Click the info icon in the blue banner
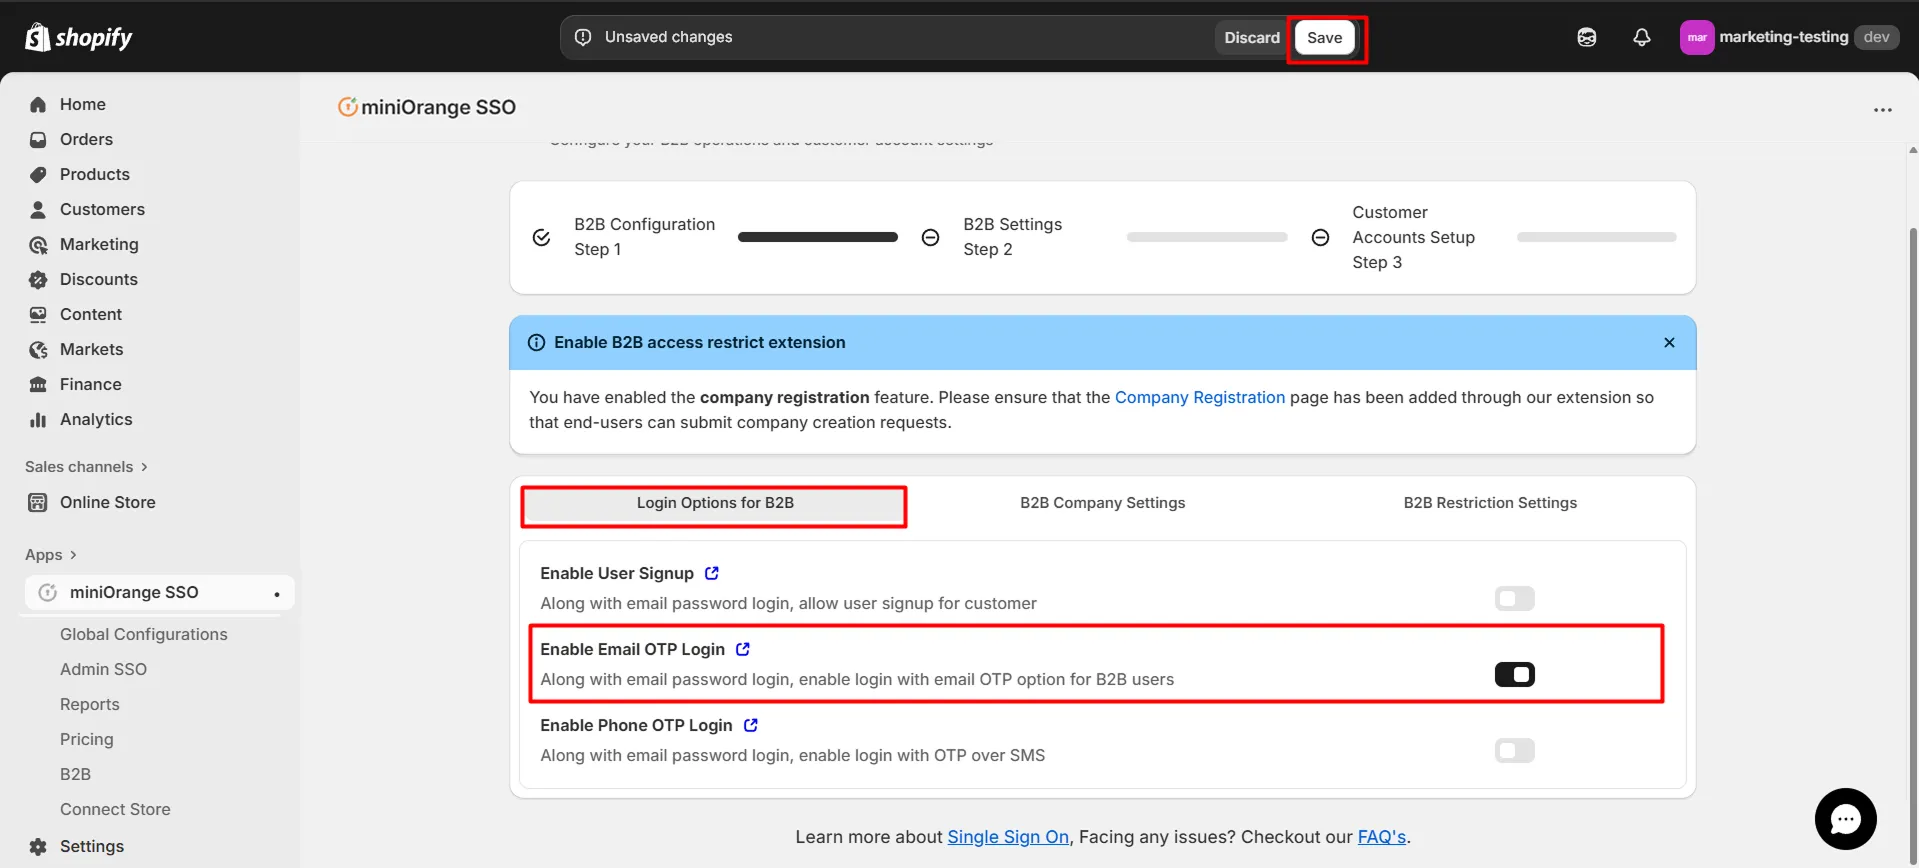Viewport: 1919px width, 868px height. point(536,343)
